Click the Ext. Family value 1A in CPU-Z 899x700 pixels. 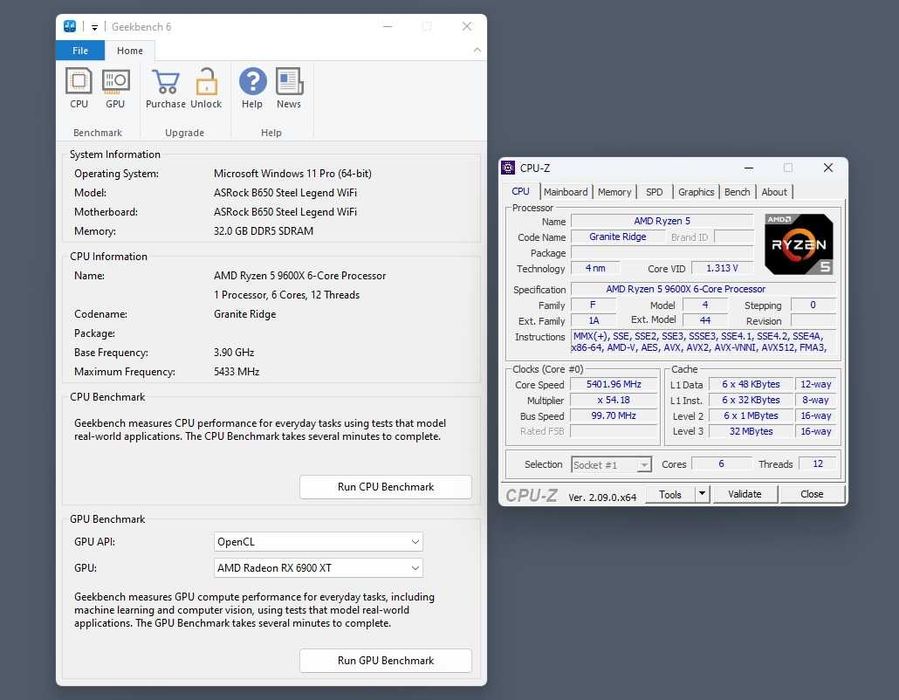[594, 320]
